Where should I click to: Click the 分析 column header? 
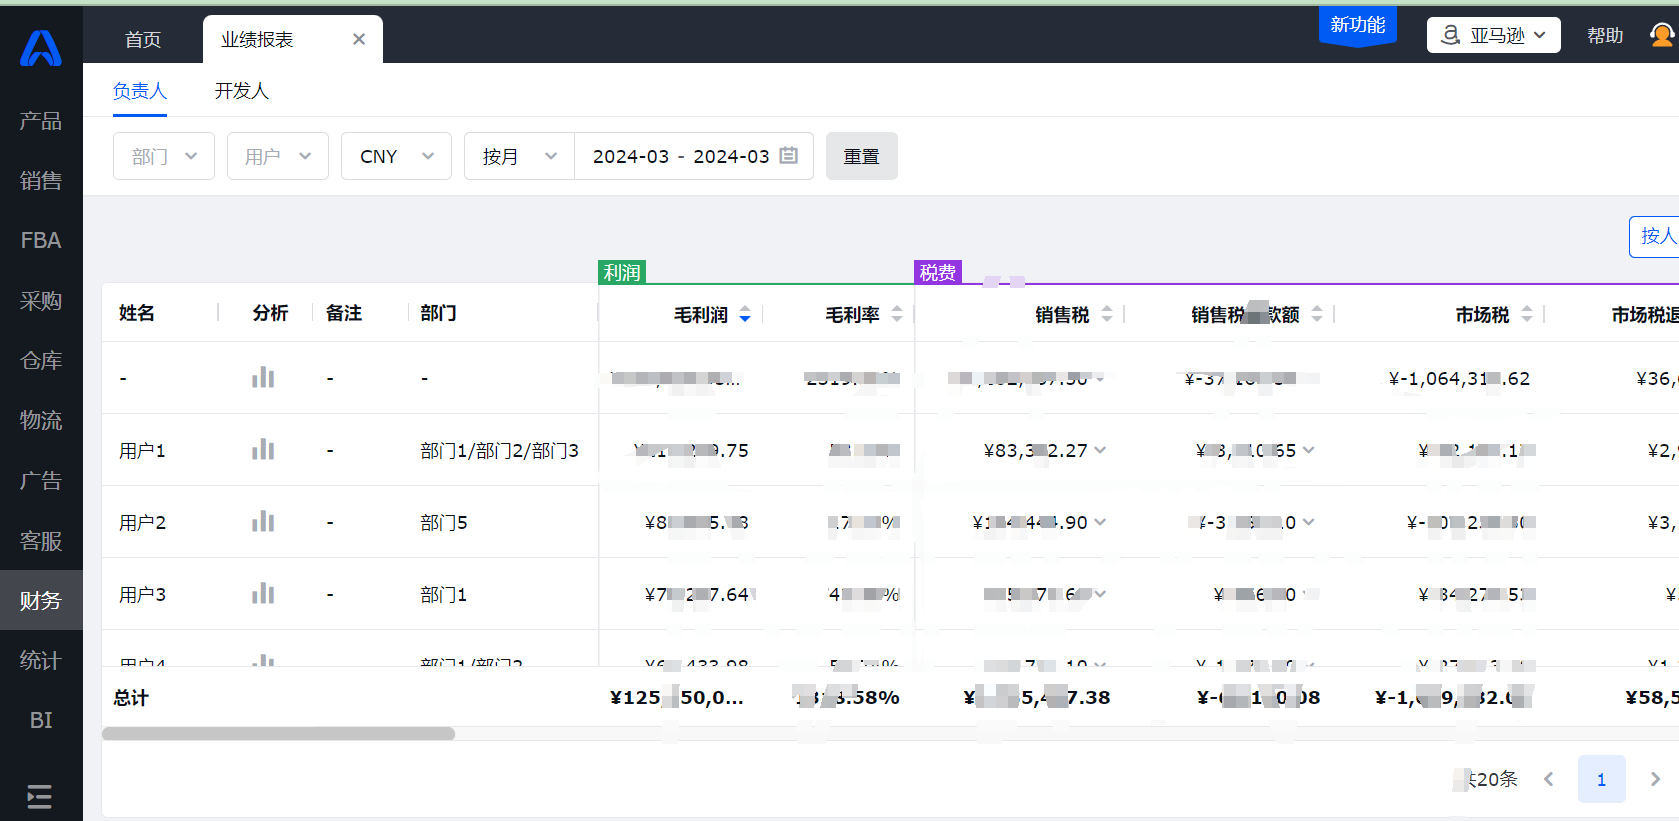coord(270,313)
